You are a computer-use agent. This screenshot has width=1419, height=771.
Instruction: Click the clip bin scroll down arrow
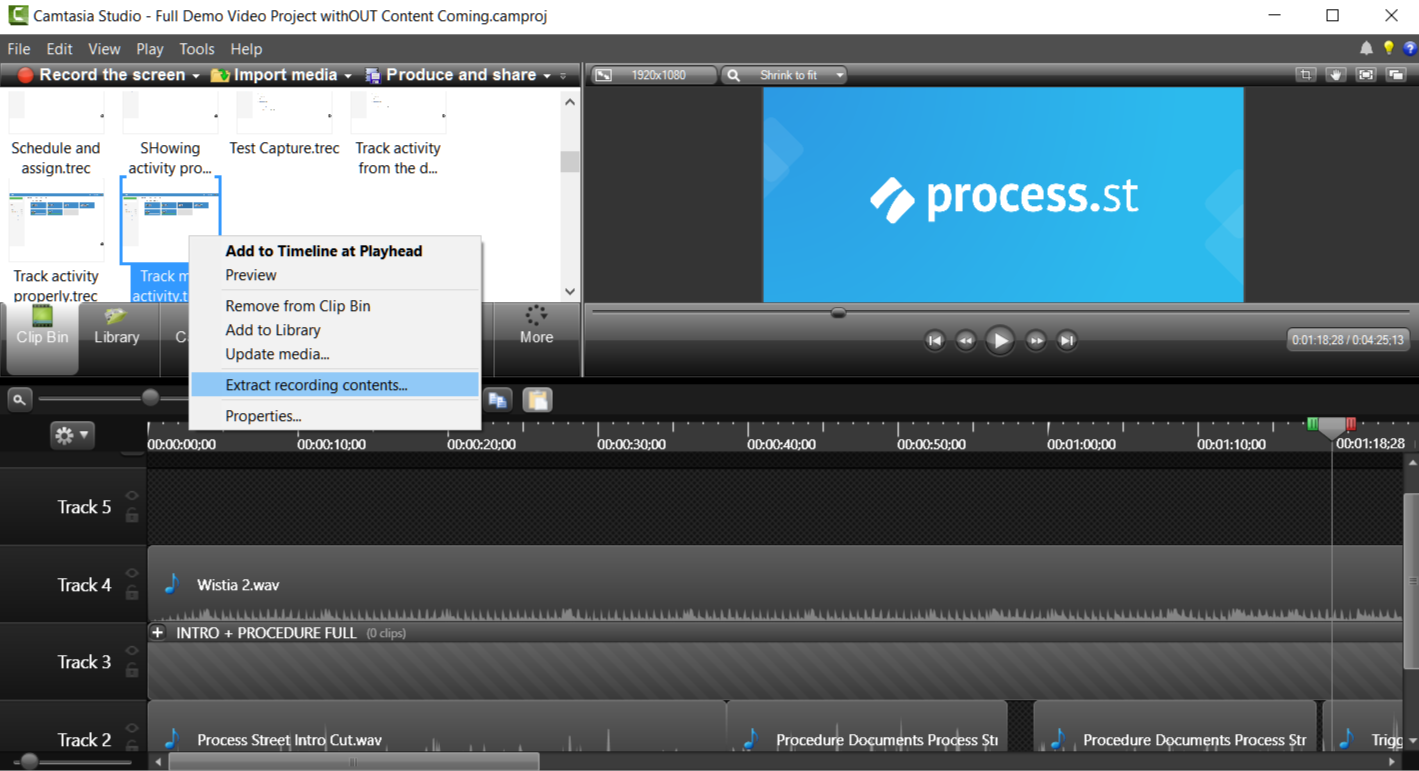click(570, 292)
